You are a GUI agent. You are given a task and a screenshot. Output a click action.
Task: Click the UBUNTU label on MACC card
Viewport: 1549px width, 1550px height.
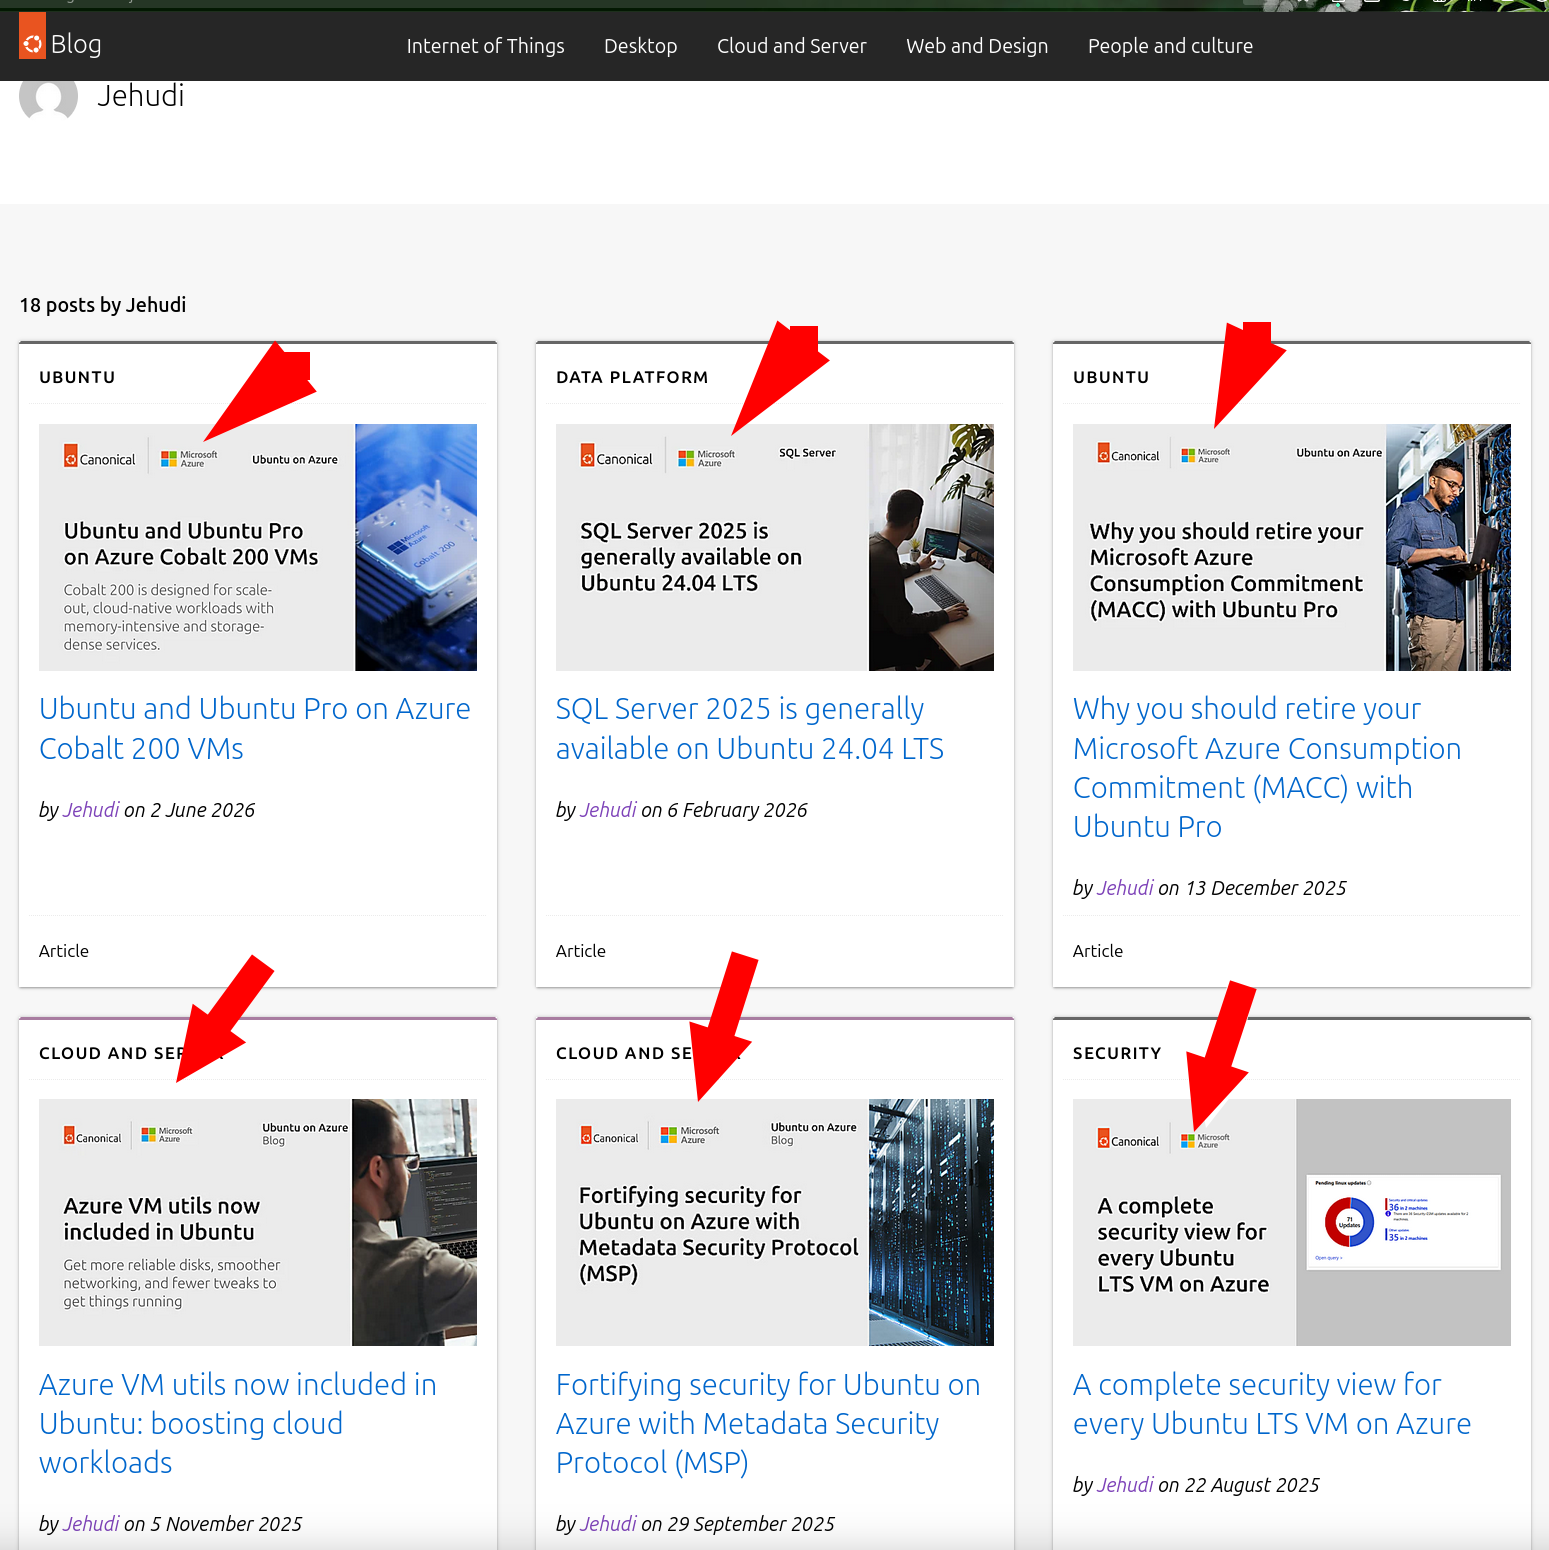coord(1111,377)
